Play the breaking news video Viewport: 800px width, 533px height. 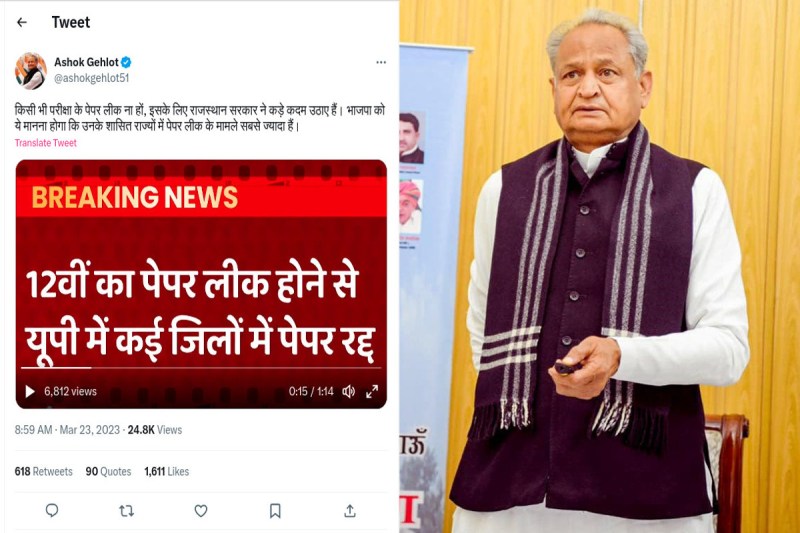tap(30, 391)
